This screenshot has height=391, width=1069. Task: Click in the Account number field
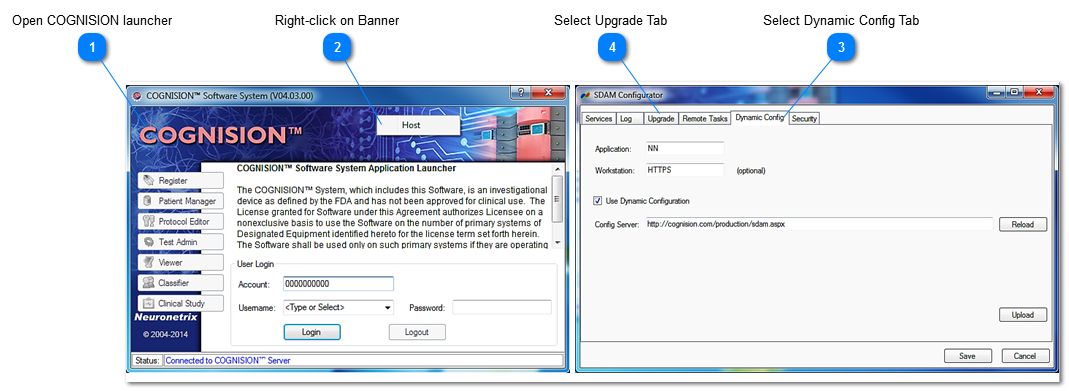tap(338, 284)
